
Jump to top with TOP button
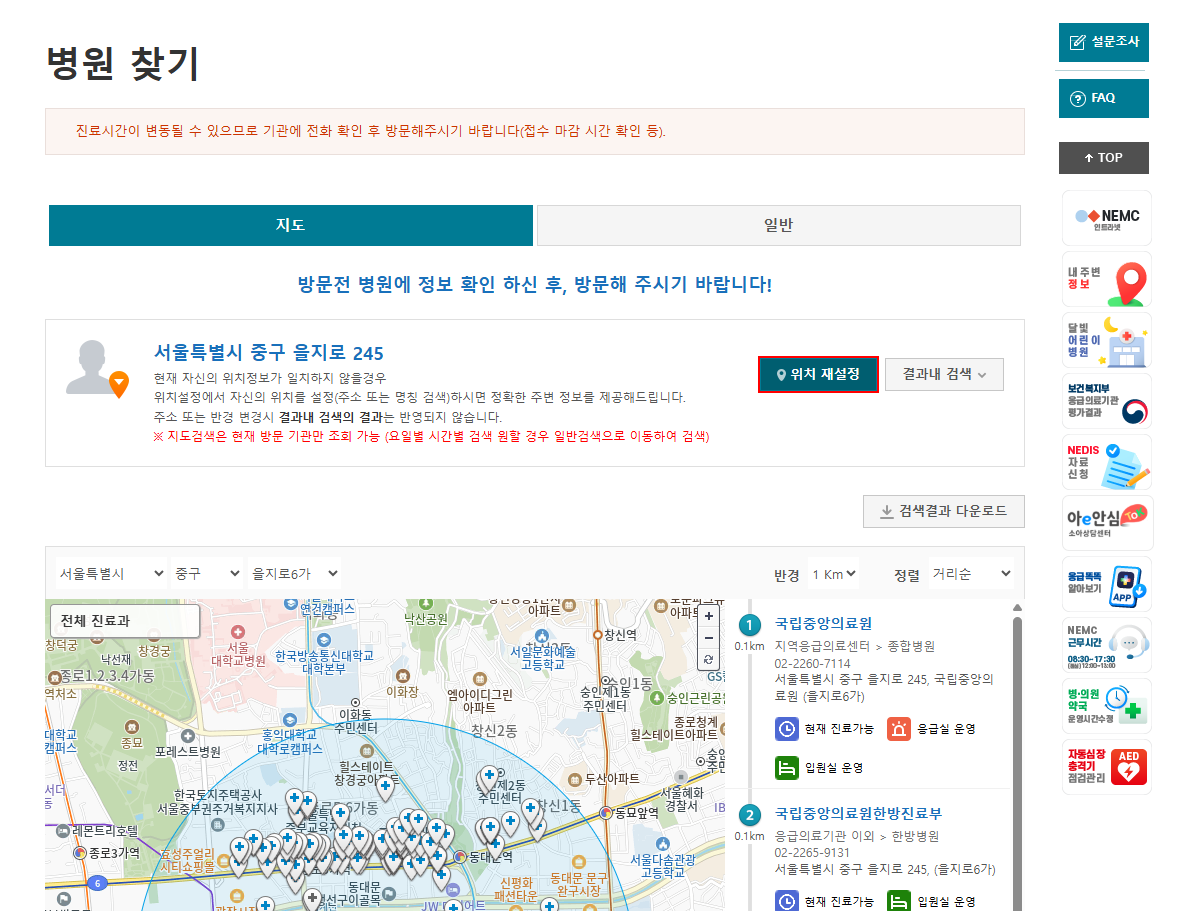1103,158
